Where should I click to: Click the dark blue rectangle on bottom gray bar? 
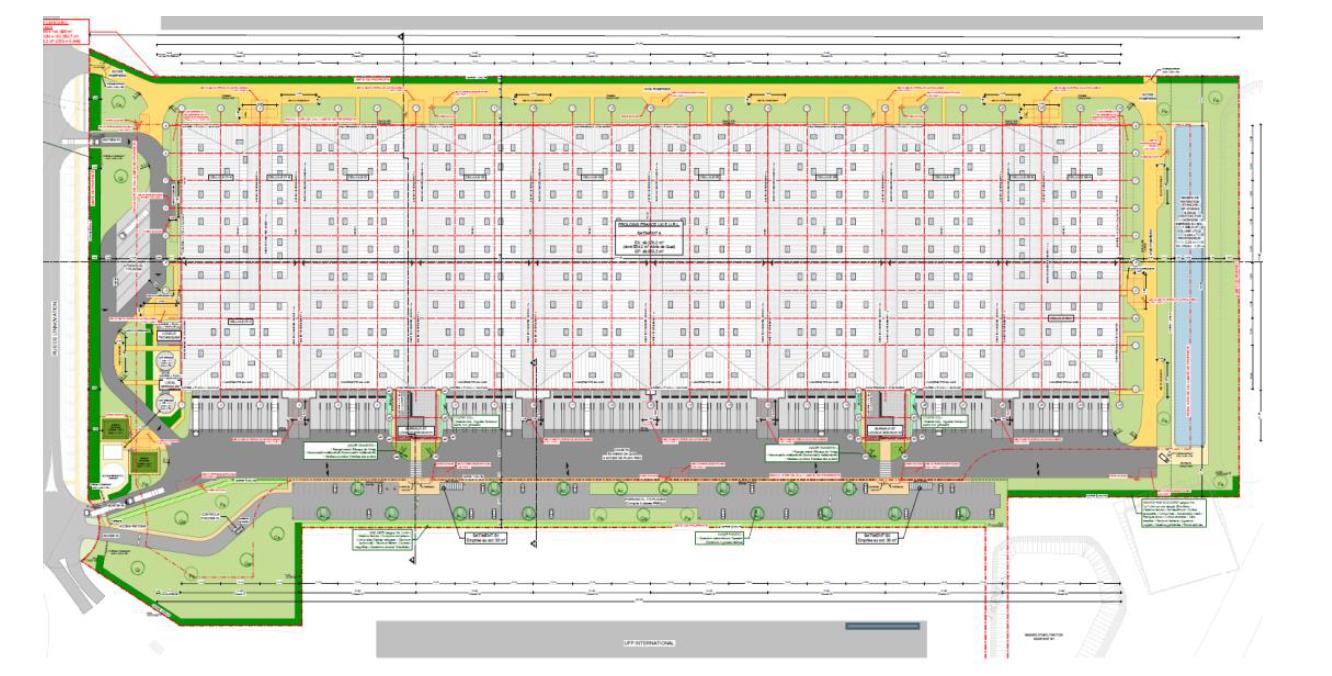[x=881, y=627]
